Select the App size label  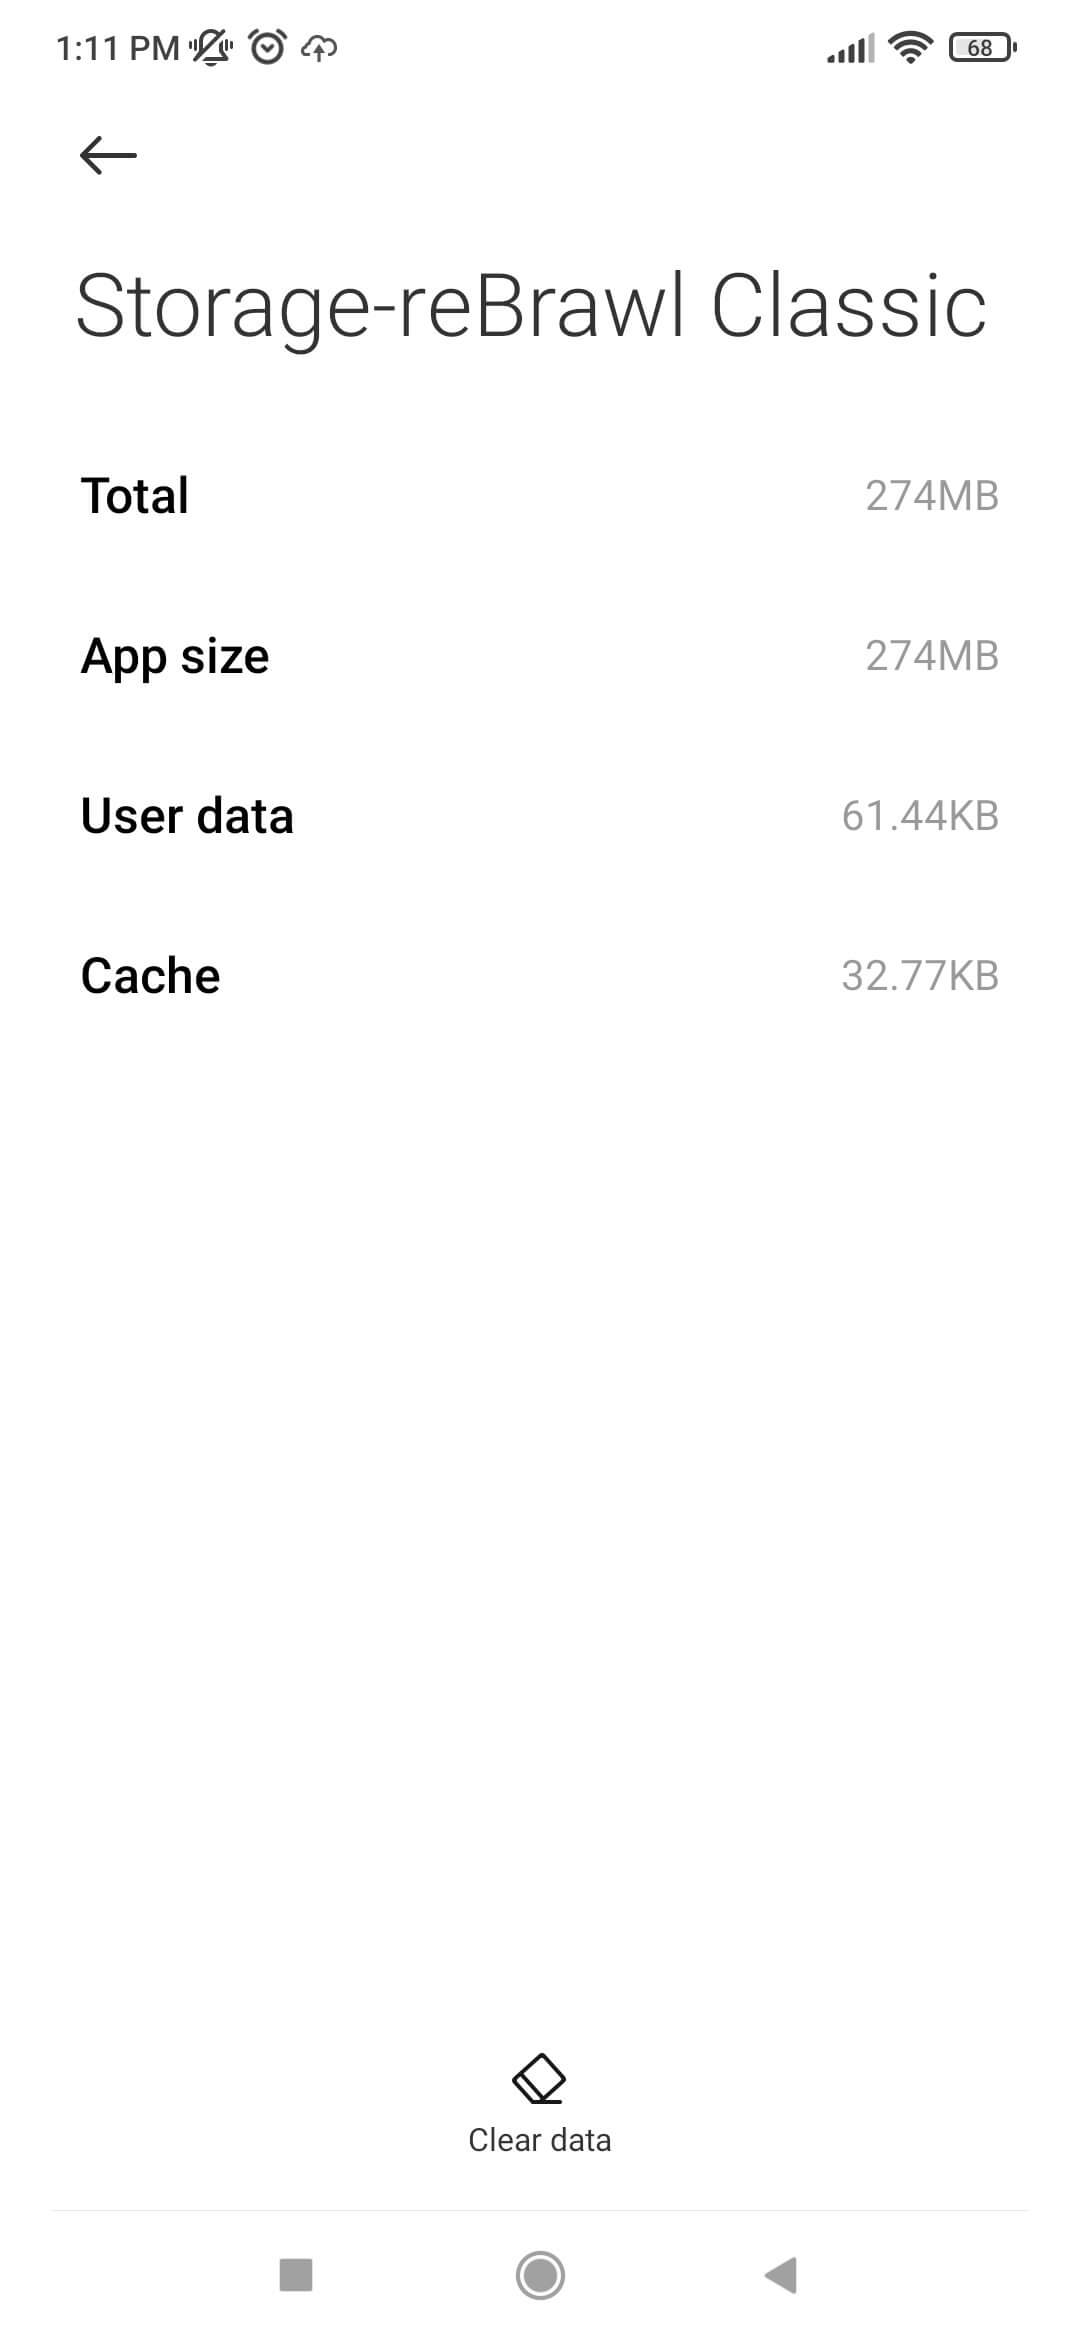(175, 656)
